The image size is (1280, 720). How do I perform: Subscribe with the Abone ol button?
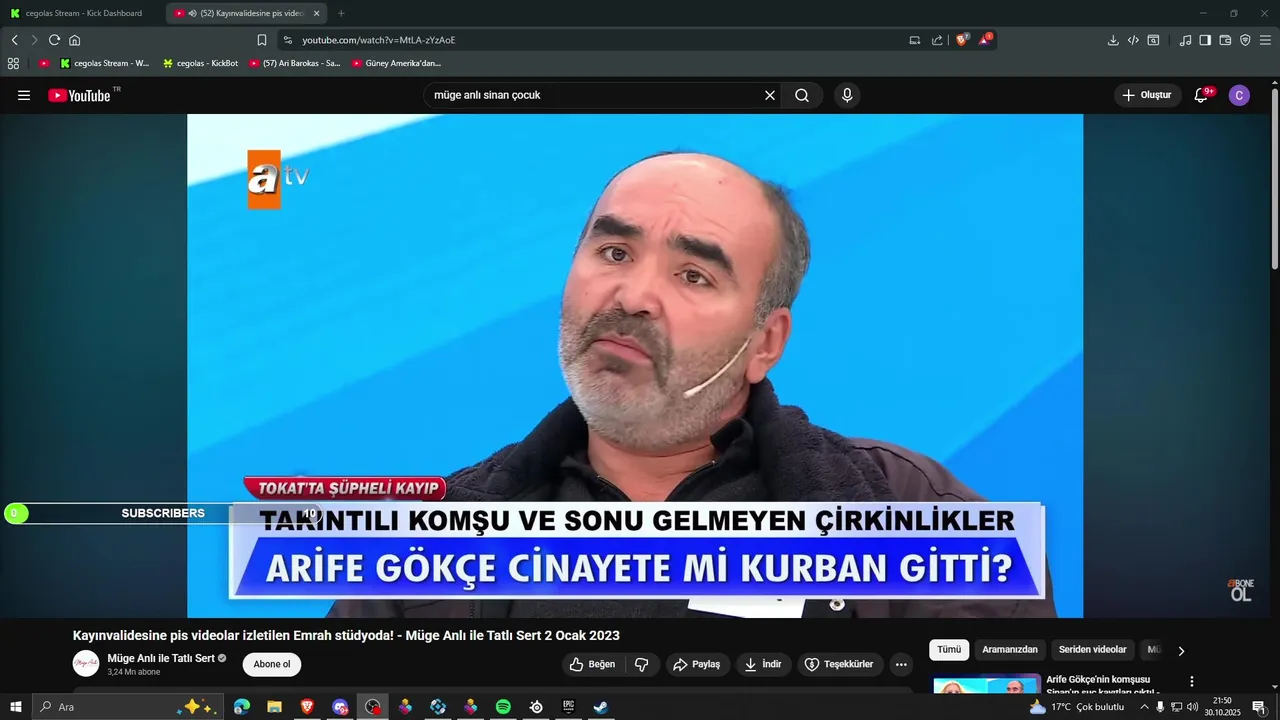272,664
